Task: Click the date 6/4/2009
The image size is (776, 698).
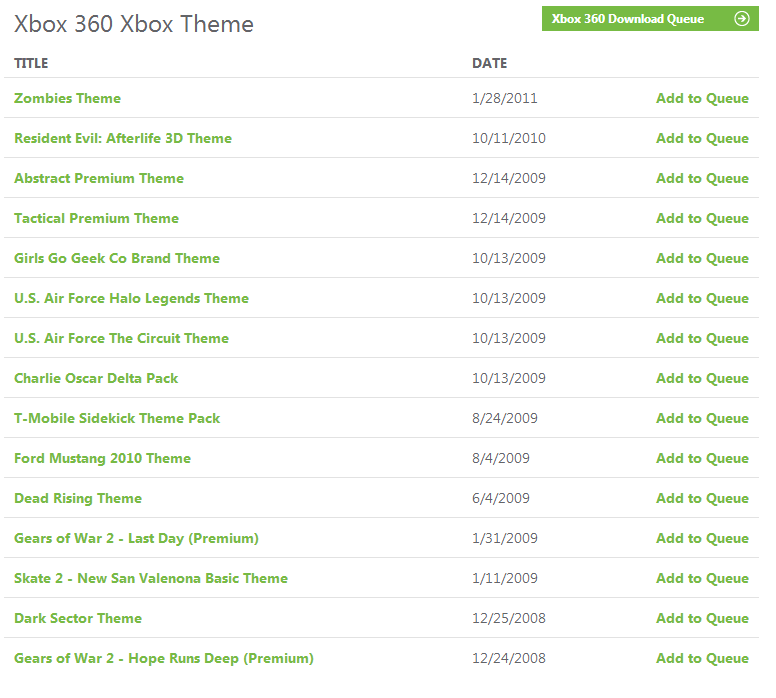Action: tap(501, 499)
